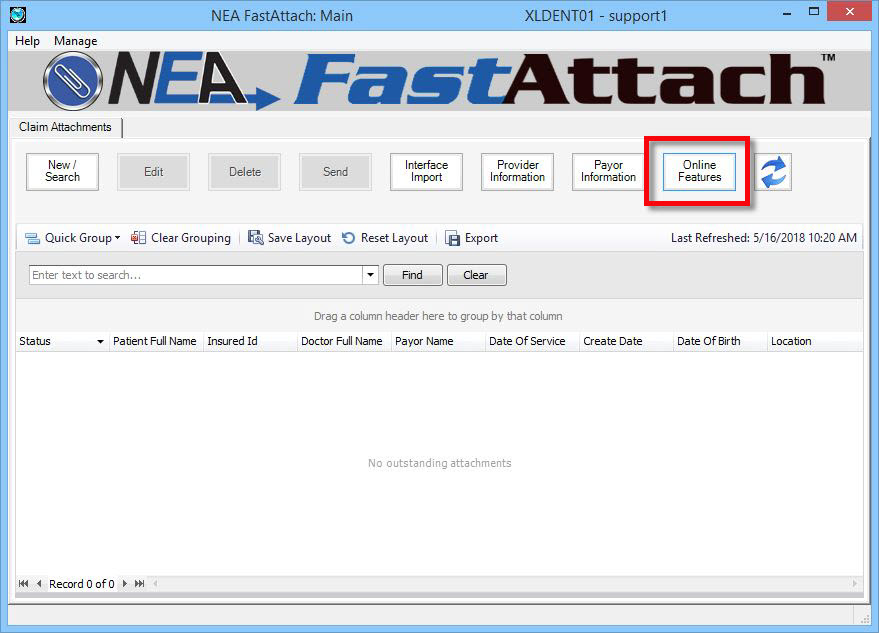Click in the search text field
The height and width of the screenshot is (633, 879).
coord(195,275)
